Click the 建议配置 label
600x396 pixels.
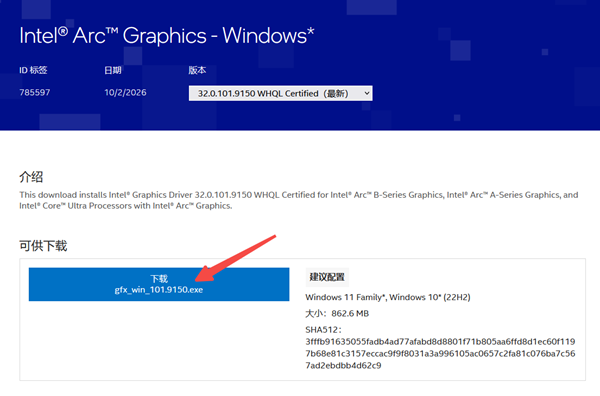pos(327,277)
